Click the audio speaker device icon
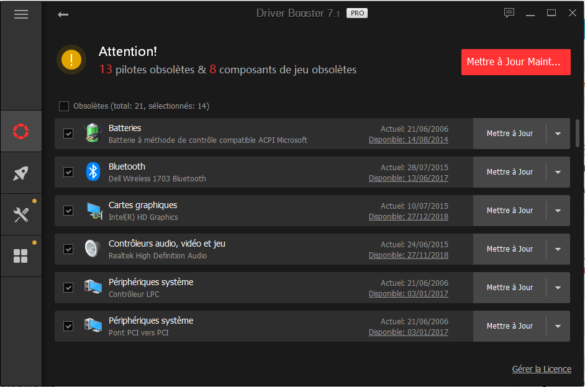The width and height of the screenshot is (585, 387). coord(93,249)
